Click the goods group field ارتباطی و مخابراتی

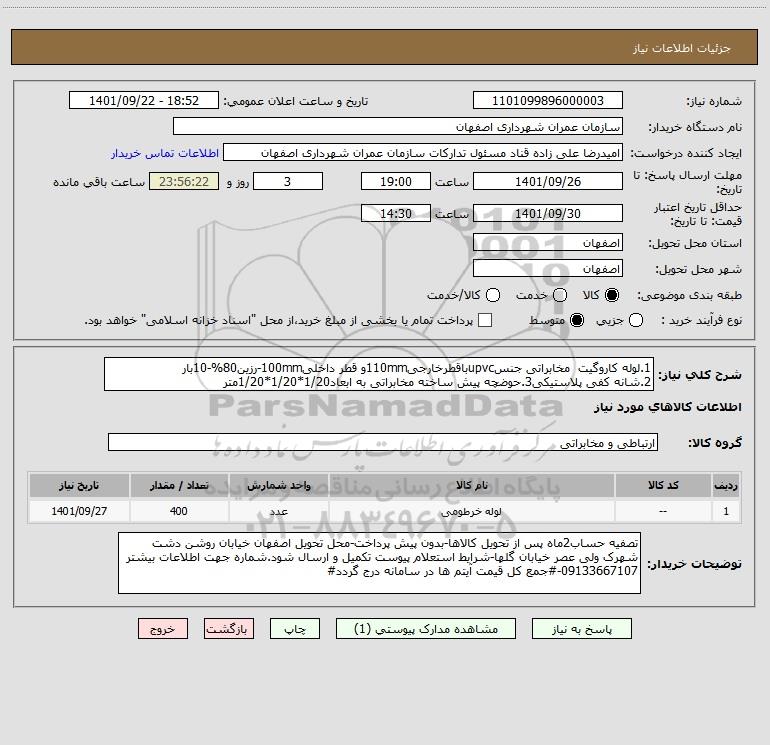pos(383,442)
